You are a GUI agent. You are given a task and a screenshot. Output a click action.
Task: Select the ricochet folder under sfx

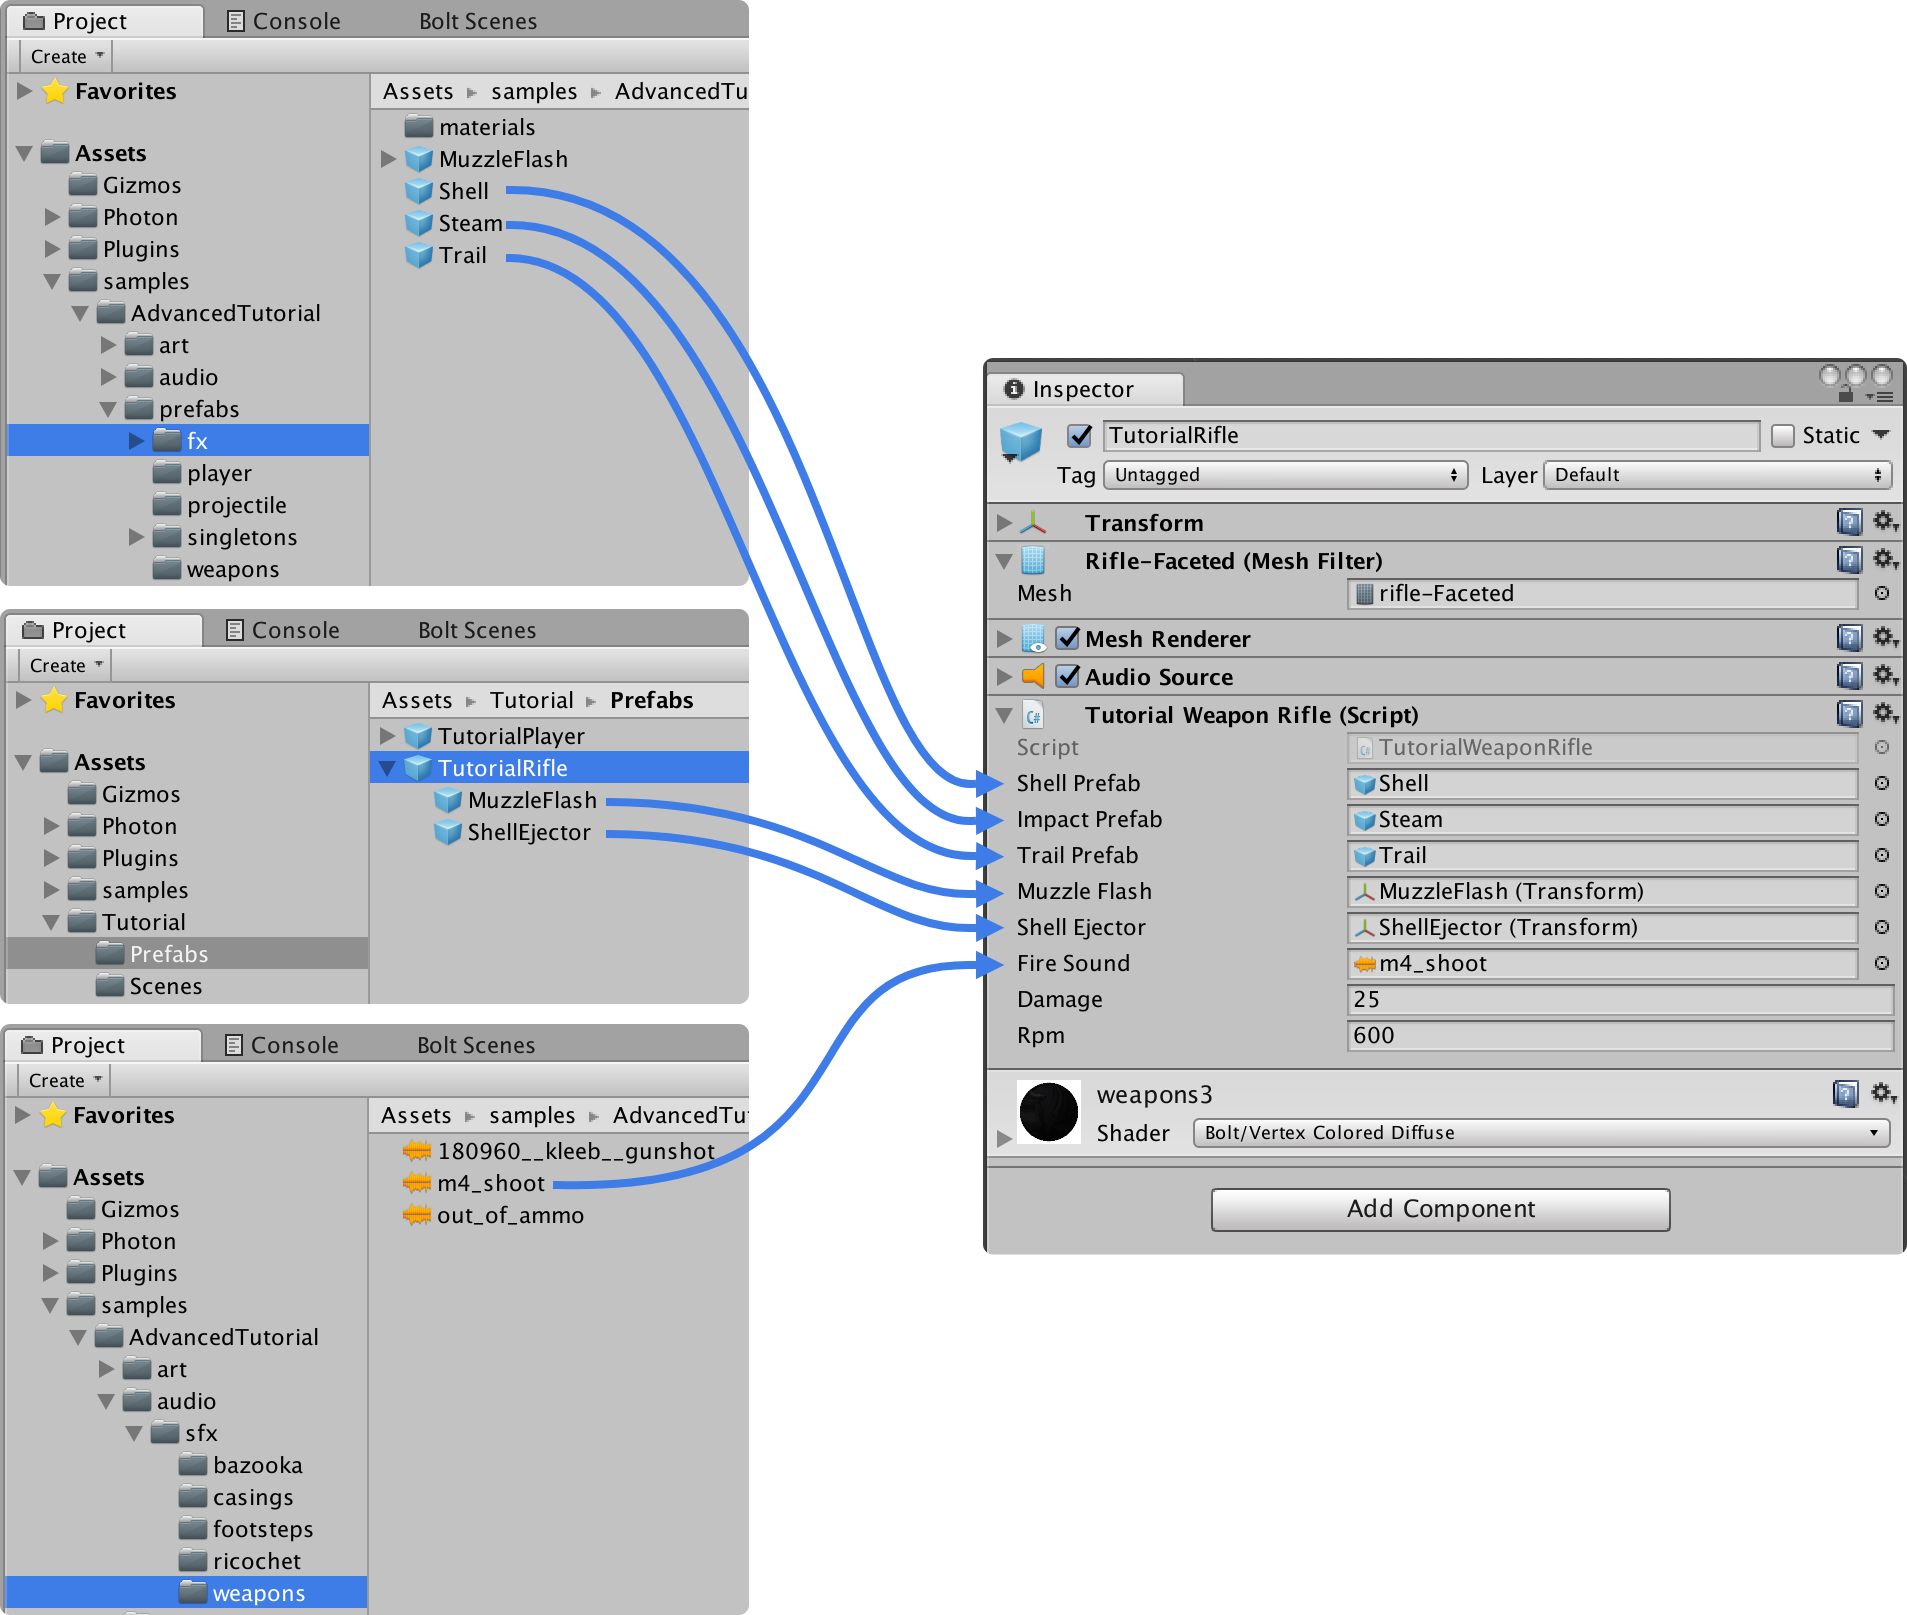pyautogui.click(x=240, y=1561)
